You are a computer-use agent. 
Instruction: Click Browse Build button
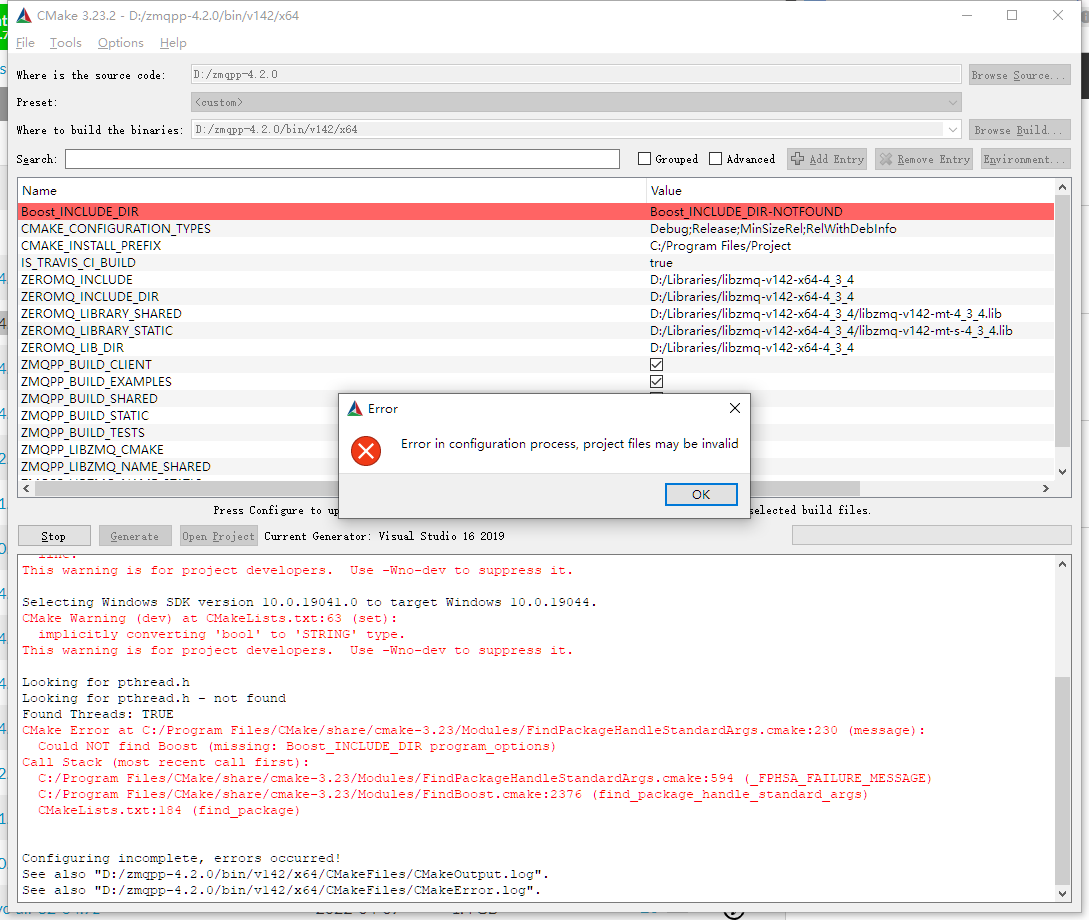1019,130
